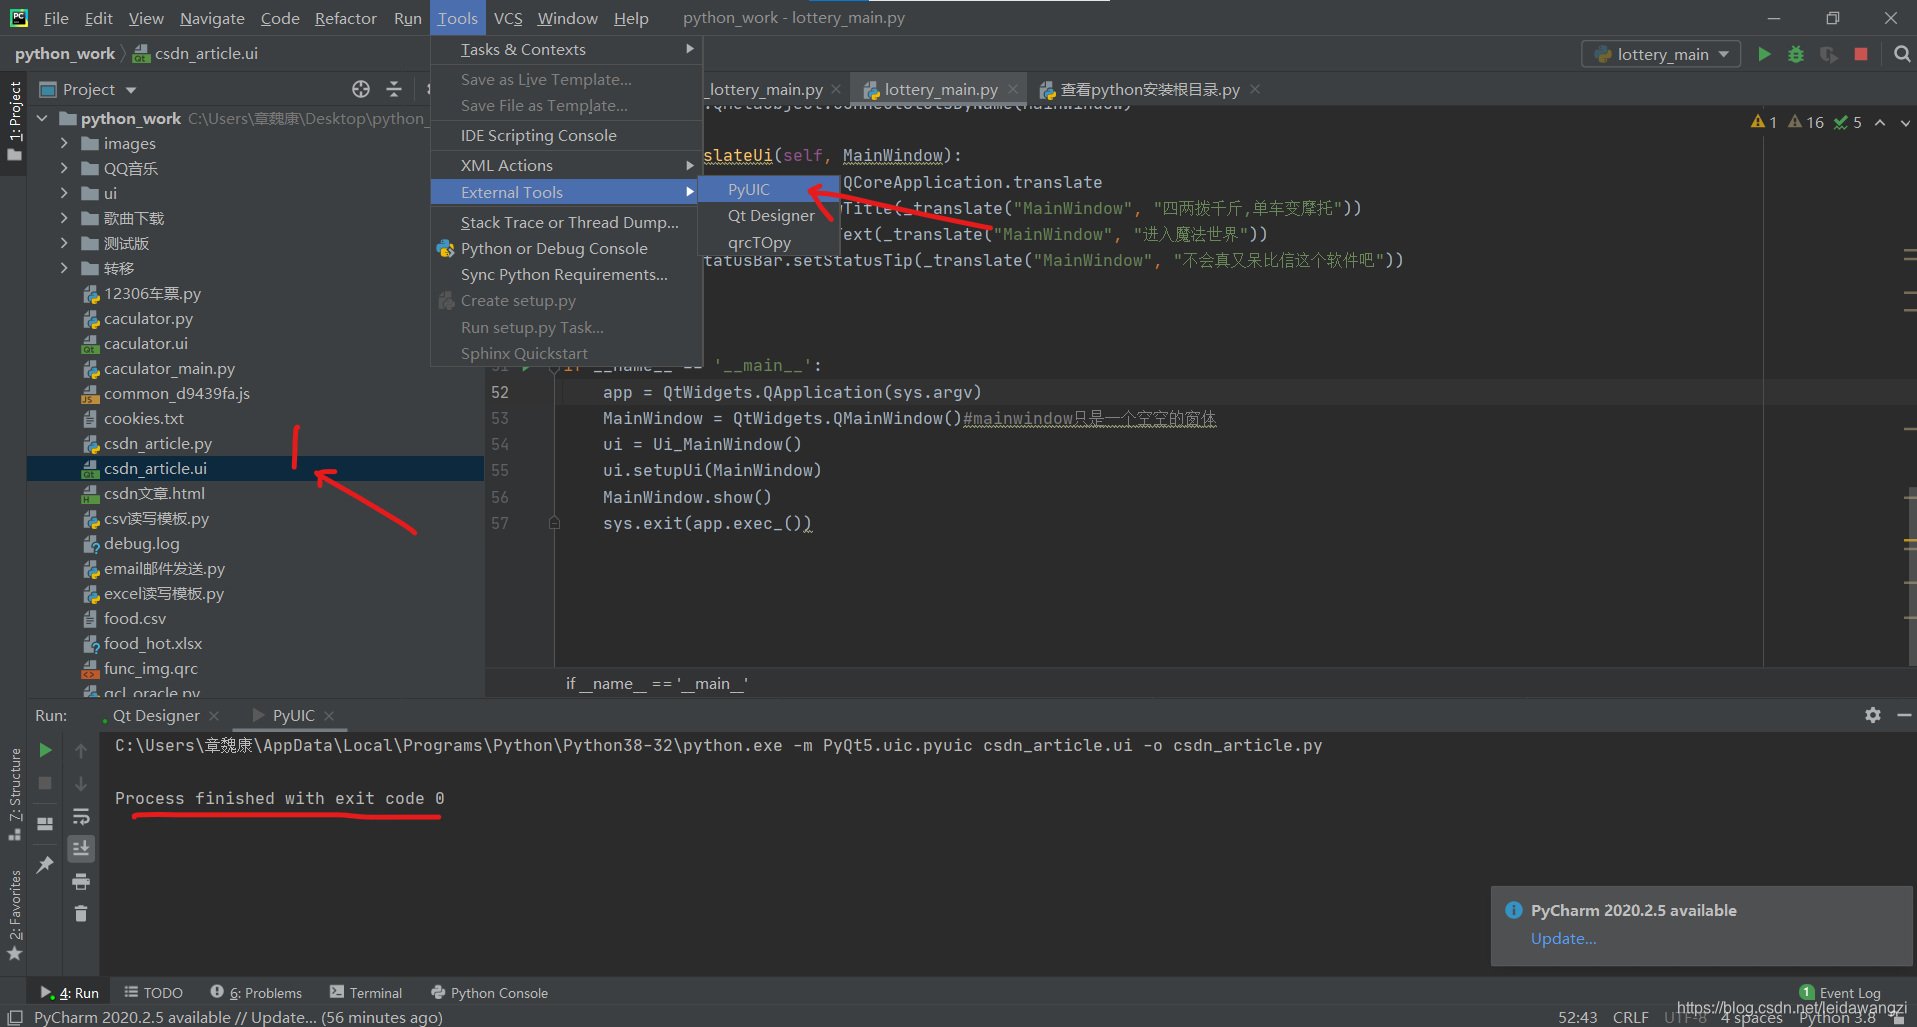Expand the images folder in Project tree
This screenshot has height=1027, width=1917.
pyautogui.click(x=62, y=143)
